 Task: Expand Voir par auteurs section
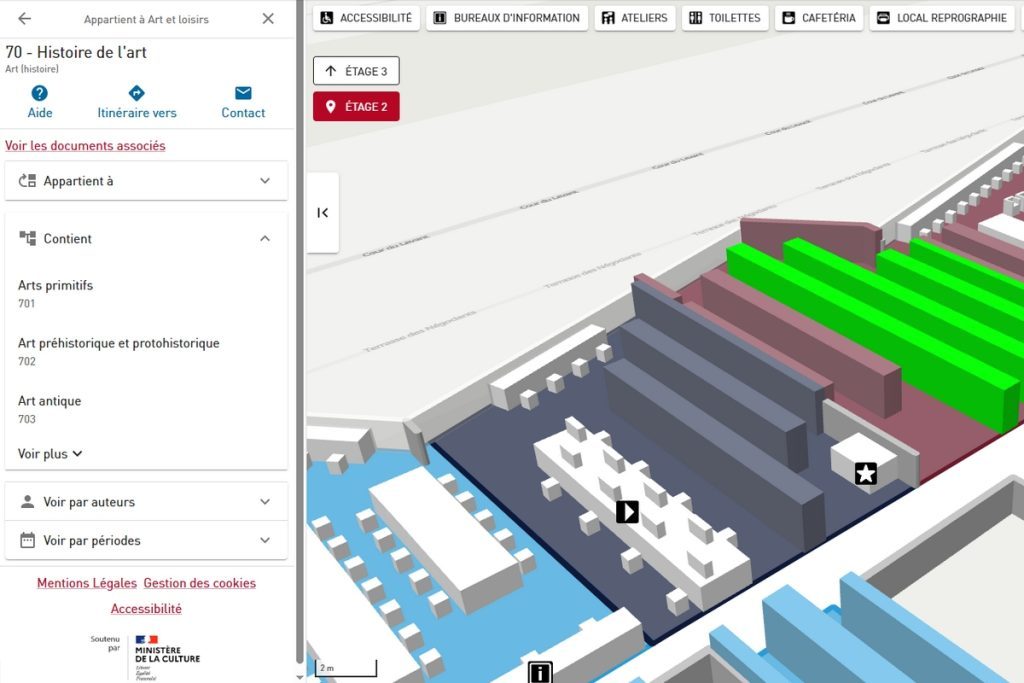click(x=146, y=502)
